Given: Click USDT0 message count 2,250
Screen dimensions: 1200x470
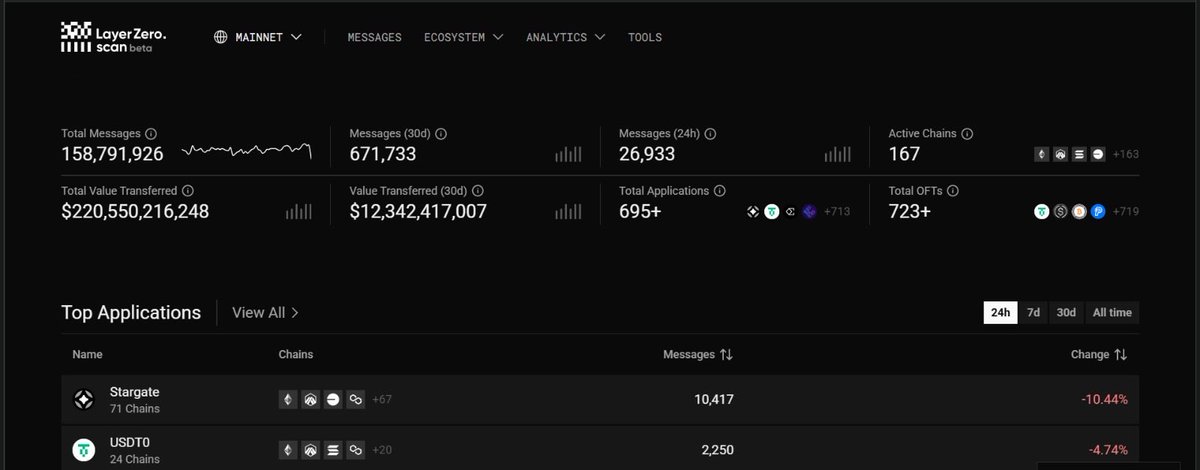Looking at the screenshot, I should (x=717, y=450).
